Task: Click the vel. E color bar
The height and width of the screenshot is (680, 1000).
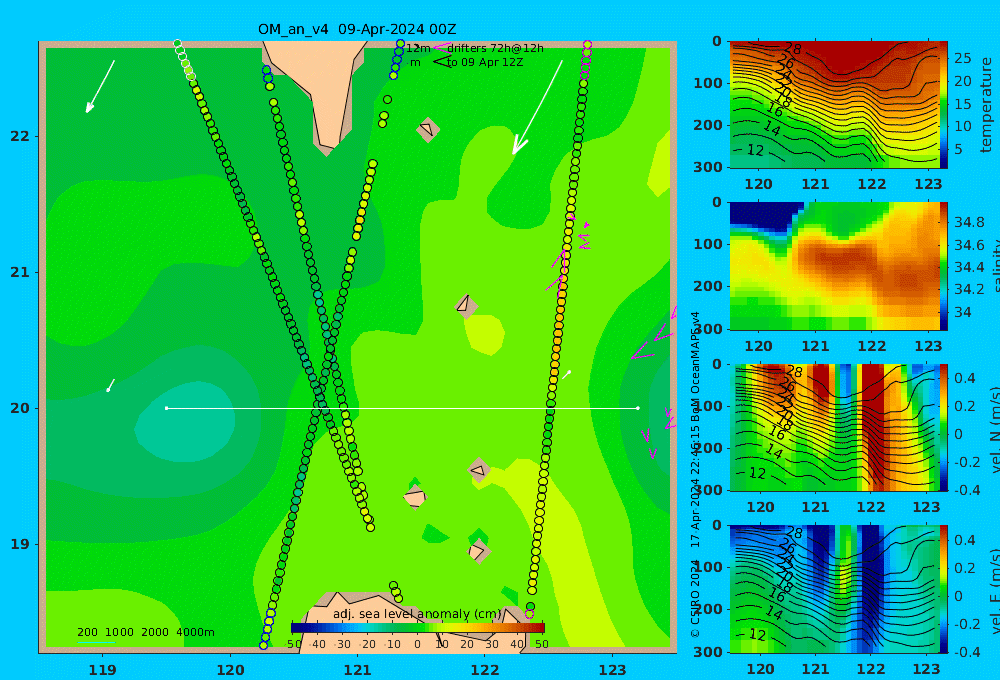Action: 944,589
